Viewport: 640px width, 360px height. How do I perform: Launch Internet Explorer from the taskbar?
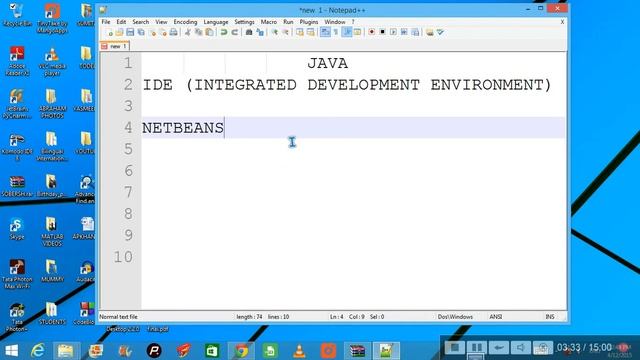(x=38, y=351)
